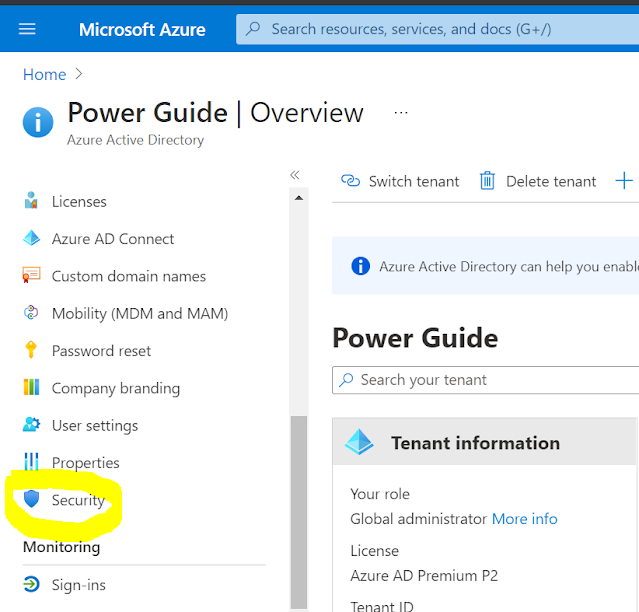The image size is (639, 612).
Task: Click the magnifier icon in Search your tenant
Action: (x=346, y=380)
